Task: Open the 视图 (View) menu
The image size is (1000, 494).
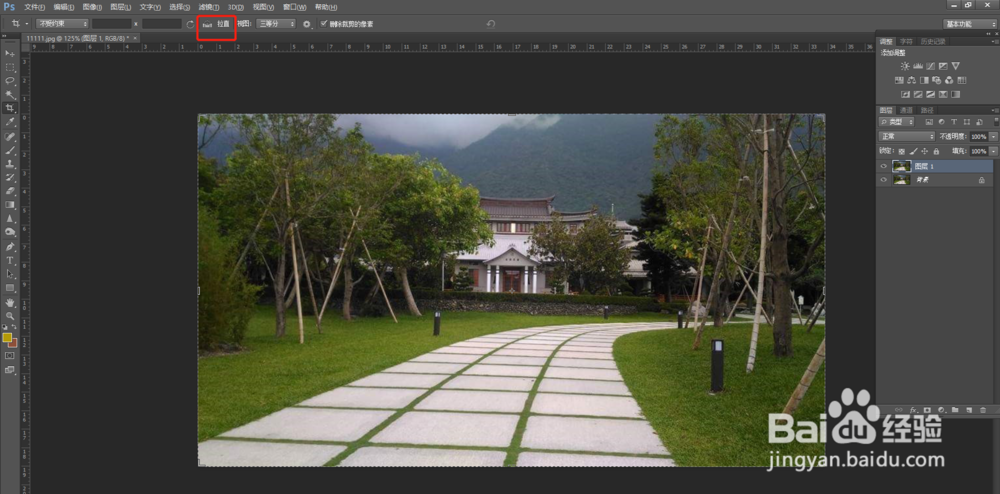Action: point(263,7)
